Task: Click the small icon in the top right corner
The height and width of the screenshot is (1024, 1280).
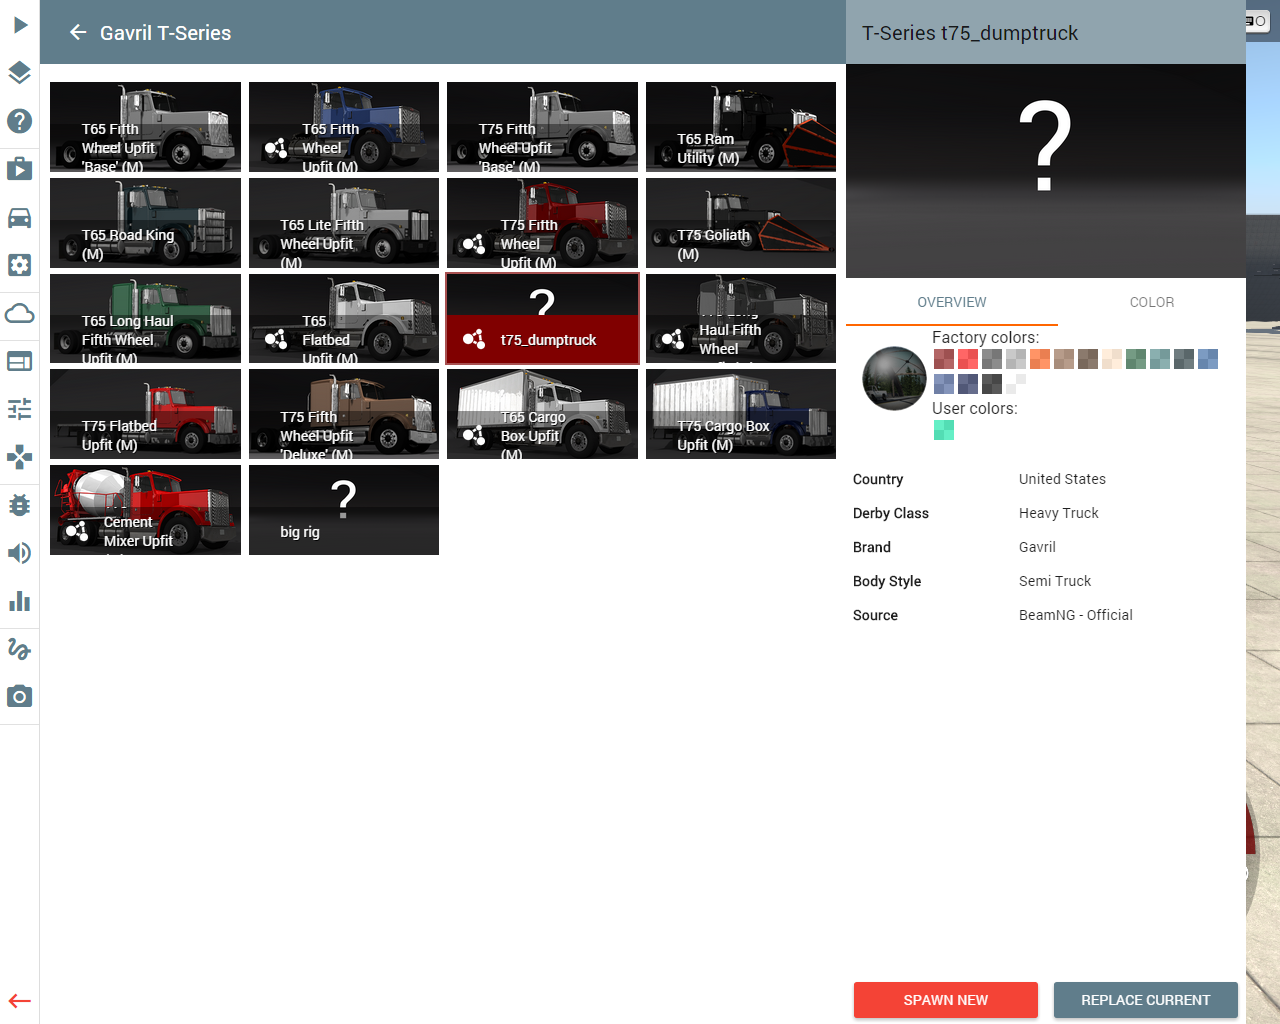Action: pos(1256,21)
